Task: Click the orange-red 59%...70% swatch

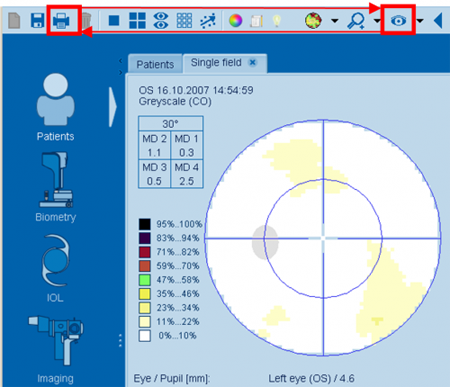Action: pos(145,266)
